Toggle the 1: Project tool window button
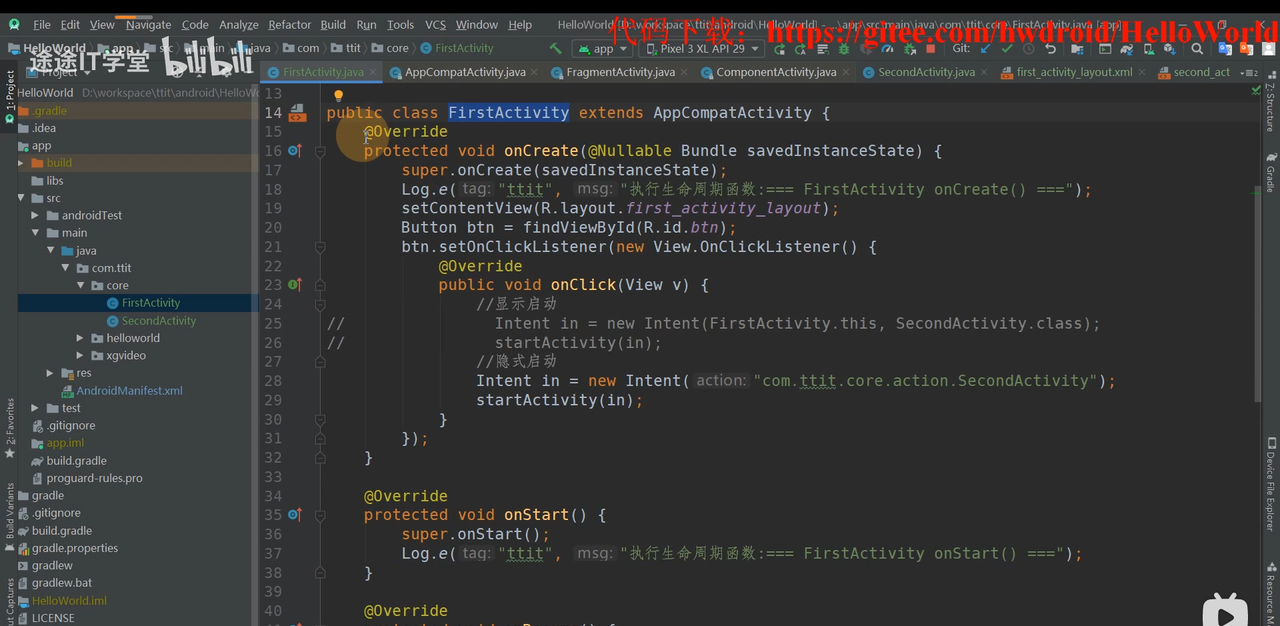 point(9,97)
